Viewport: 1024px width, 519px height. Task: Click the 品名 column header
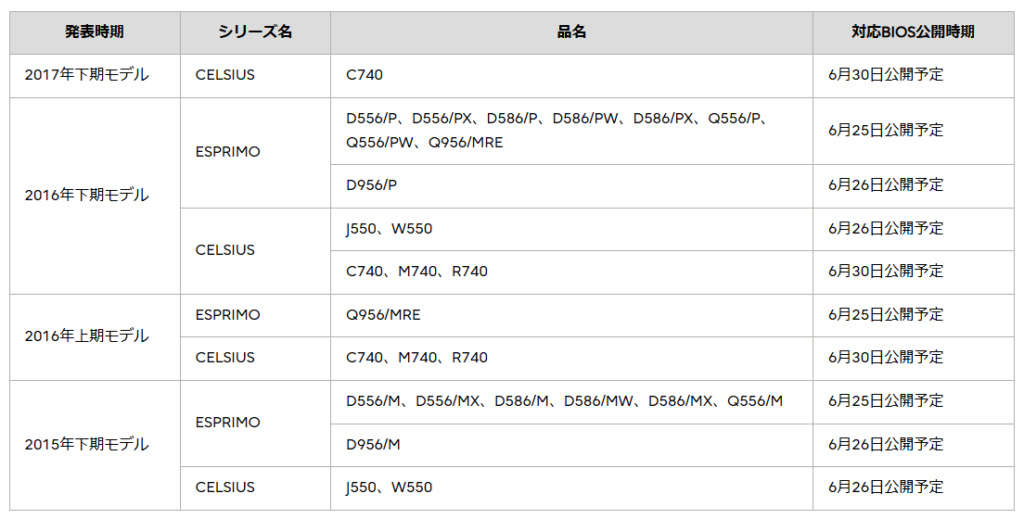tap(571, 32)
